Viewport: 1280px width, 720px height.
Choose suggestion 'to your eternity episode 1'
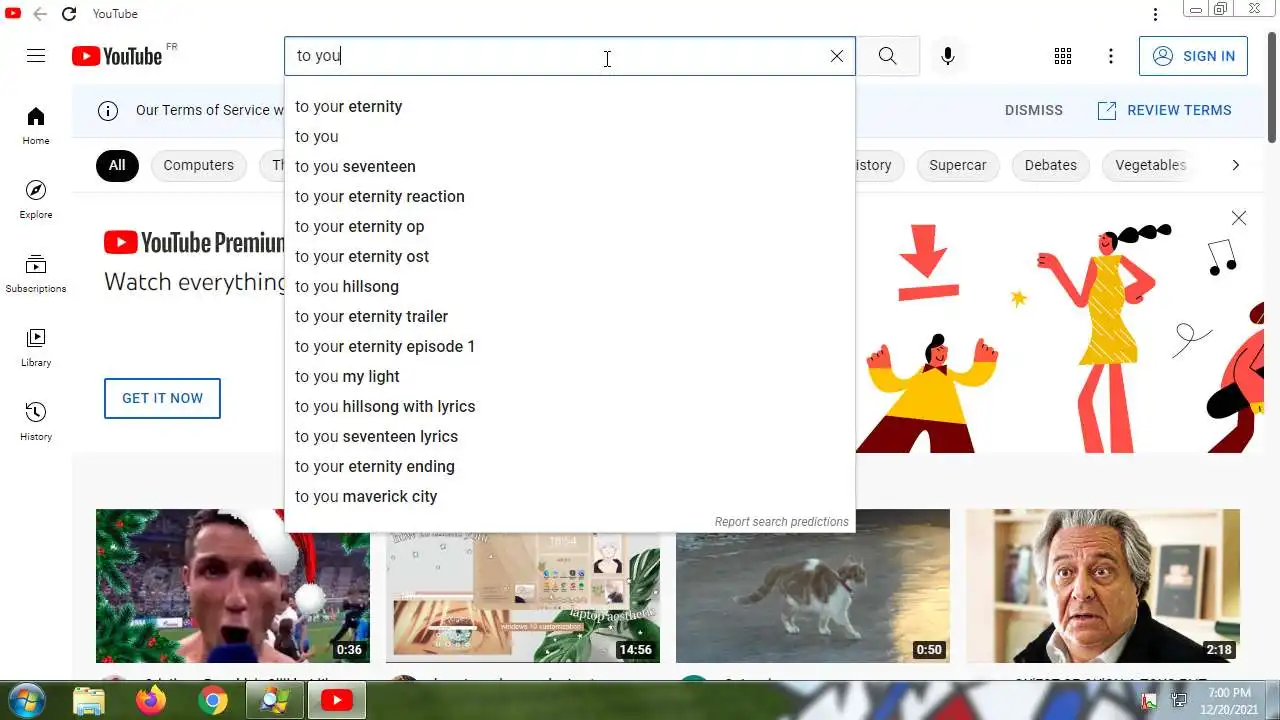pos(570,347)
